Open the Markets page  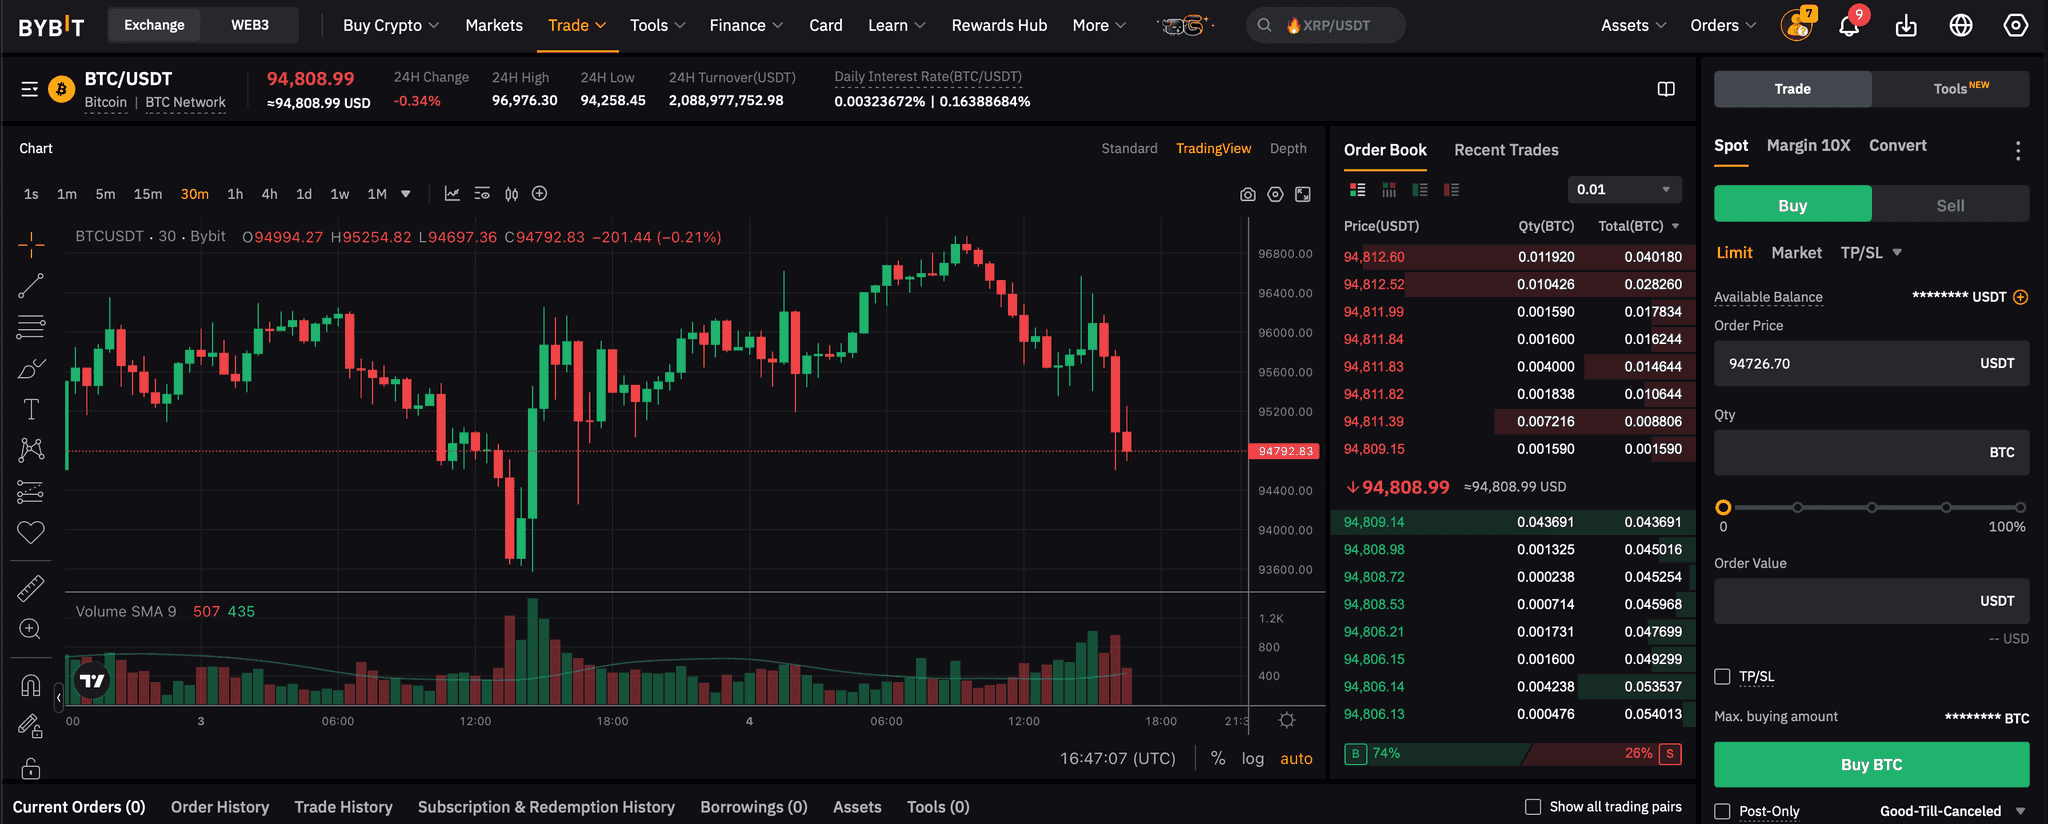tap(494, 25)
